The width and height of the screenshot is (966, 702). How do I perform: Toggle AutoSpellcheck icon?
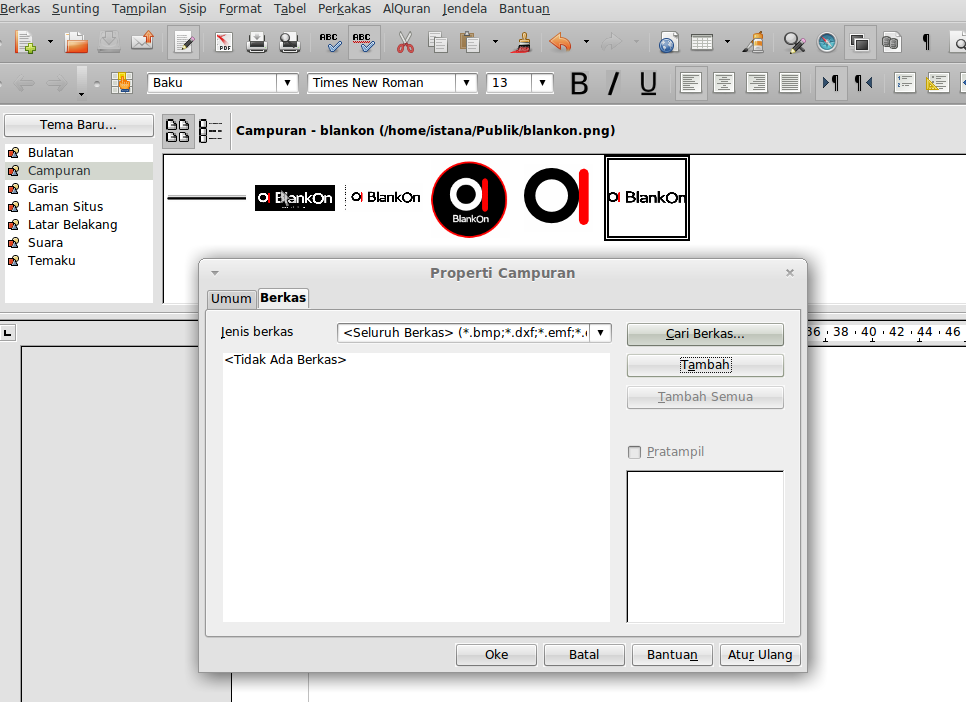(x=363, y=43)
